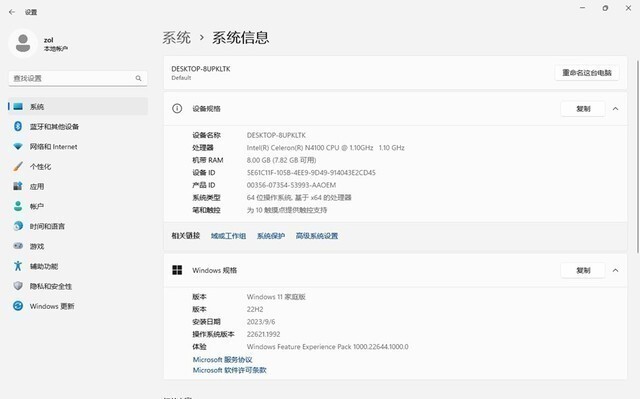This screenshot has width=640, height=399.
Task: Open 网络和 Internet settings
Action: point(78,146)
